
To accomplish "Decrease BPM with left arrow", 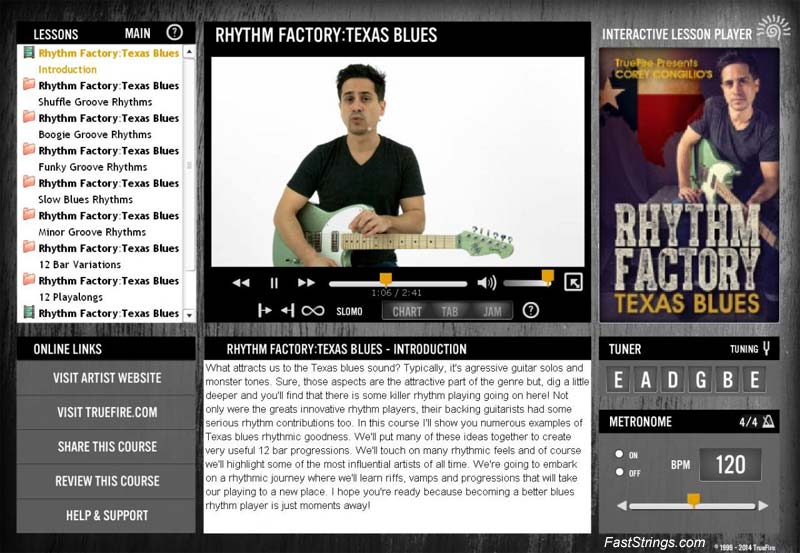I will [x=621, y=506].
